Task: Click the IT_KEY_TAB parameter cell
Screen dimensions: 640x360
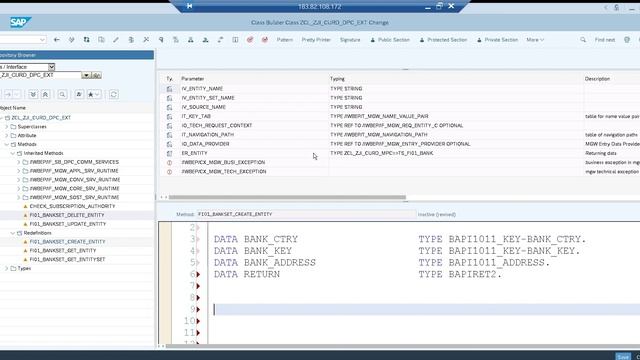Action: point(254,116)
